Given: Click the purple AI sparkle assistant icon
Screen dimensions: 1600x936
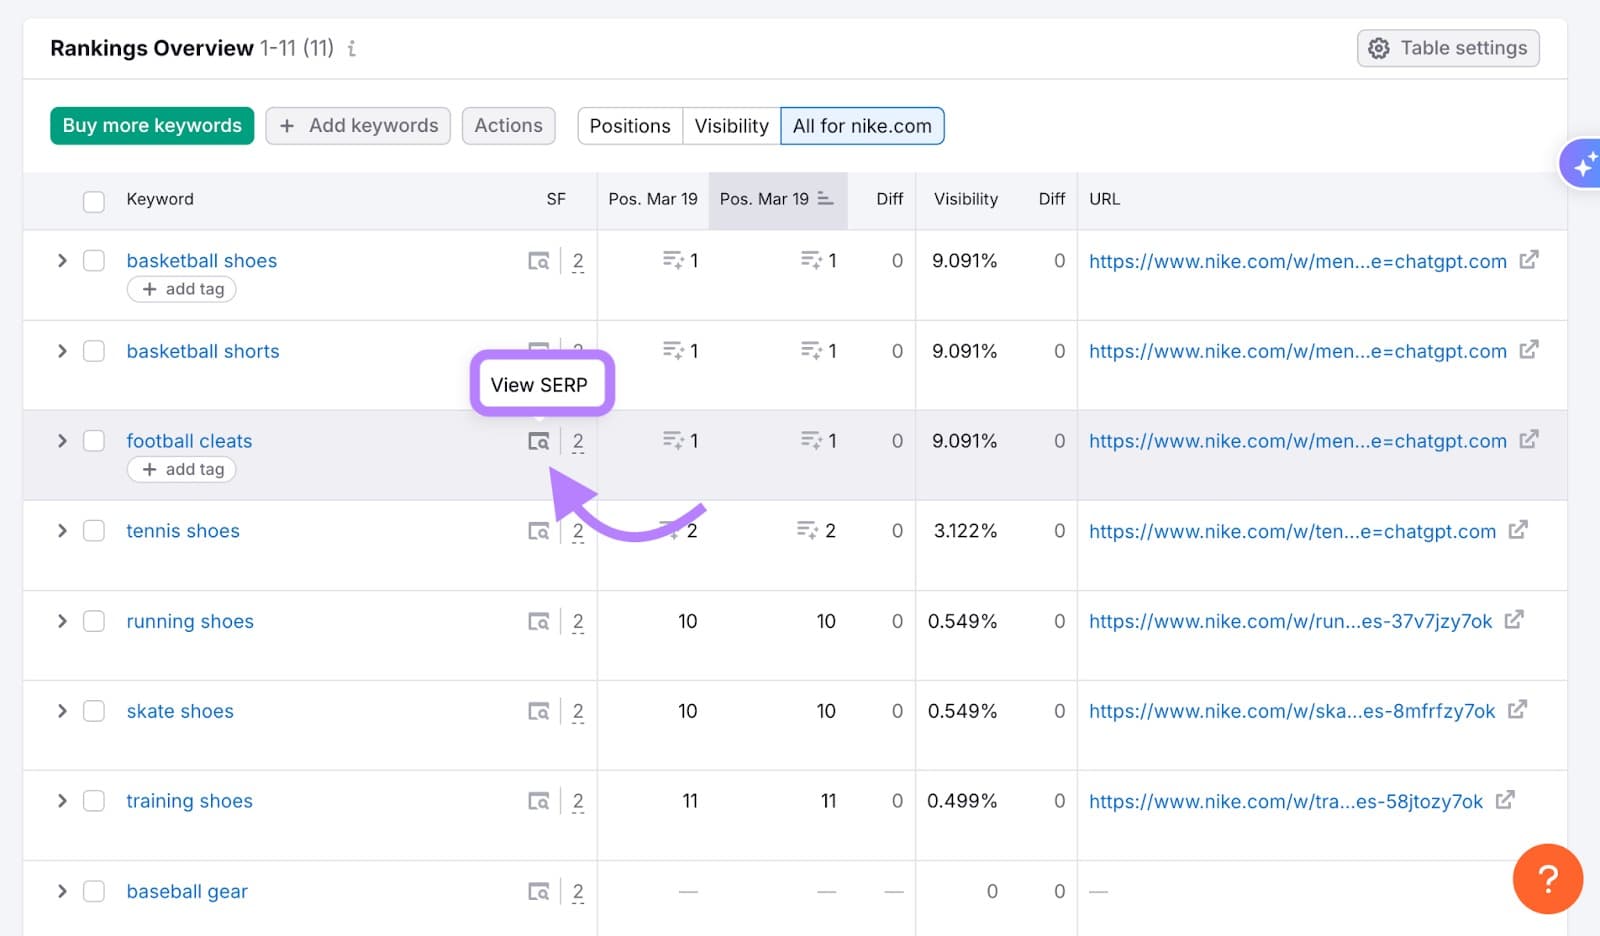Looking at the screenshot, I should click(1583, 164).
